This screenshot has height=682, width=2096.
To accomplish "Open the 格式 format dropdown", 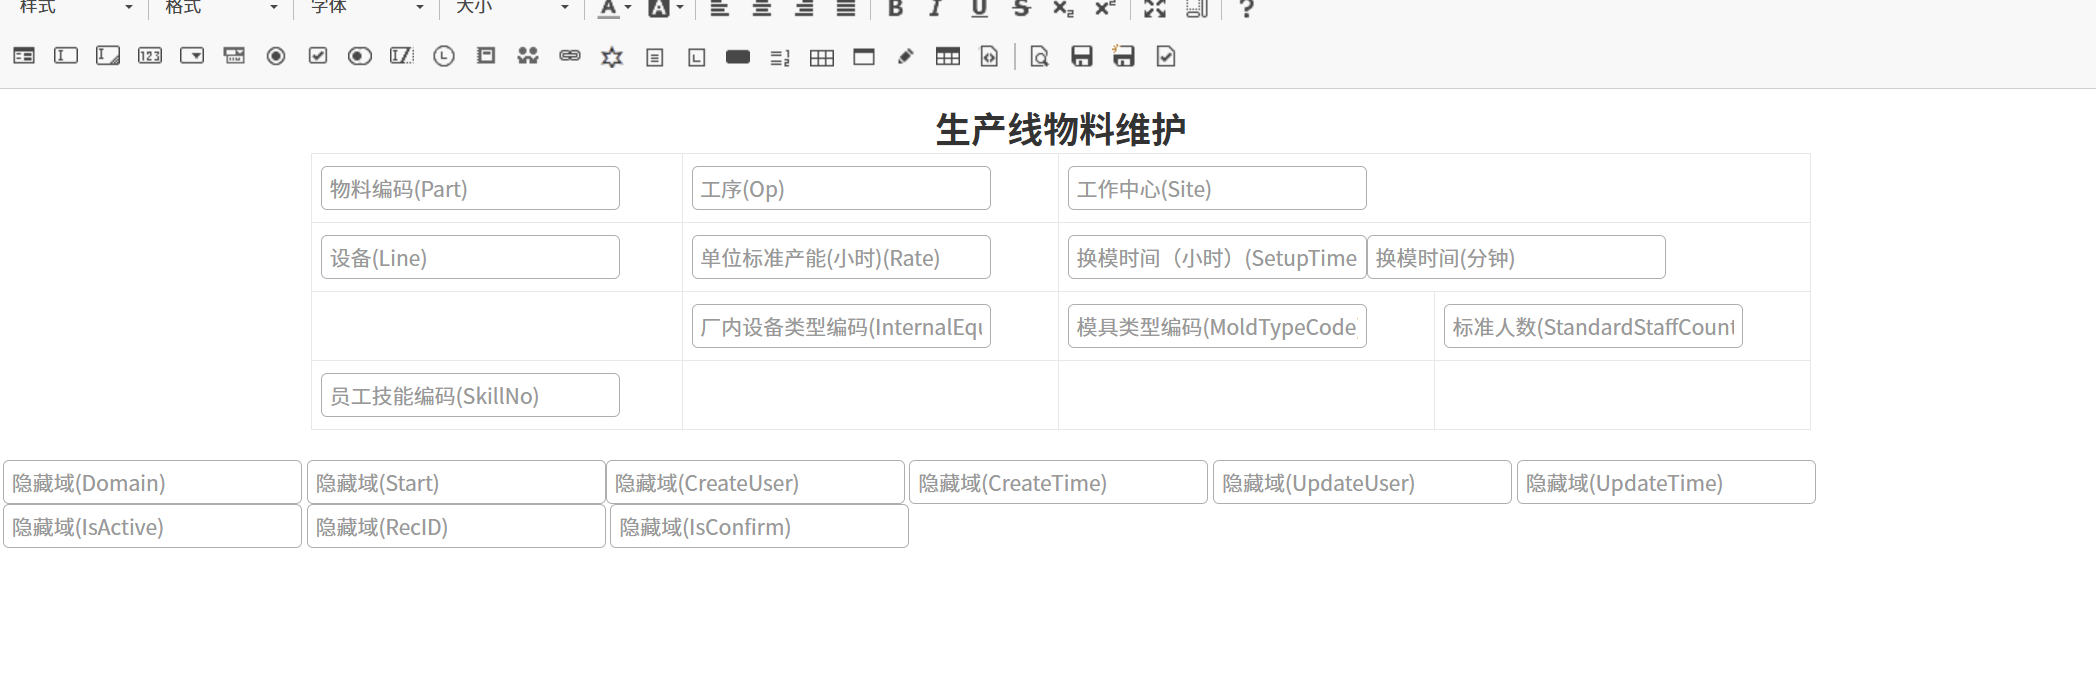I will [x=221, y=8].
